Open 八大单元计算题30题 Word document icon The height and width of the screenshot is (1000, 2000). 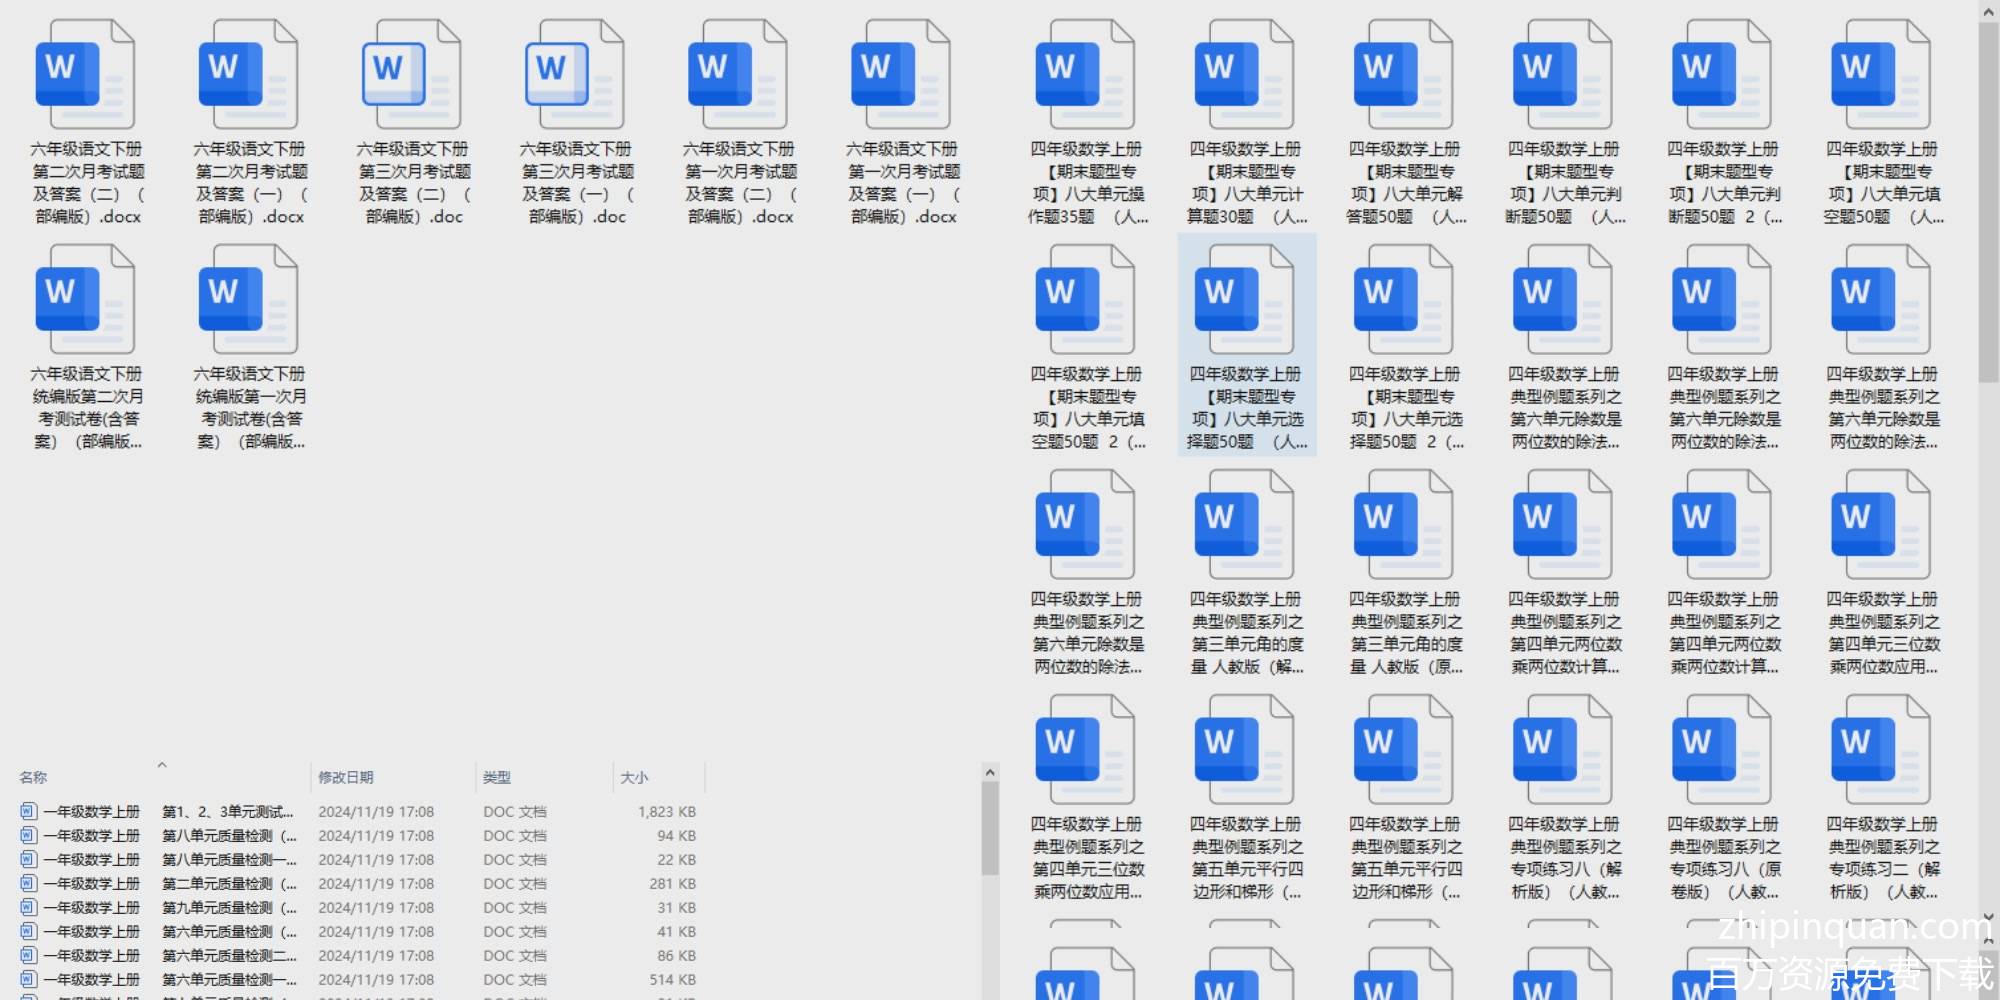tap(1244, 75)
